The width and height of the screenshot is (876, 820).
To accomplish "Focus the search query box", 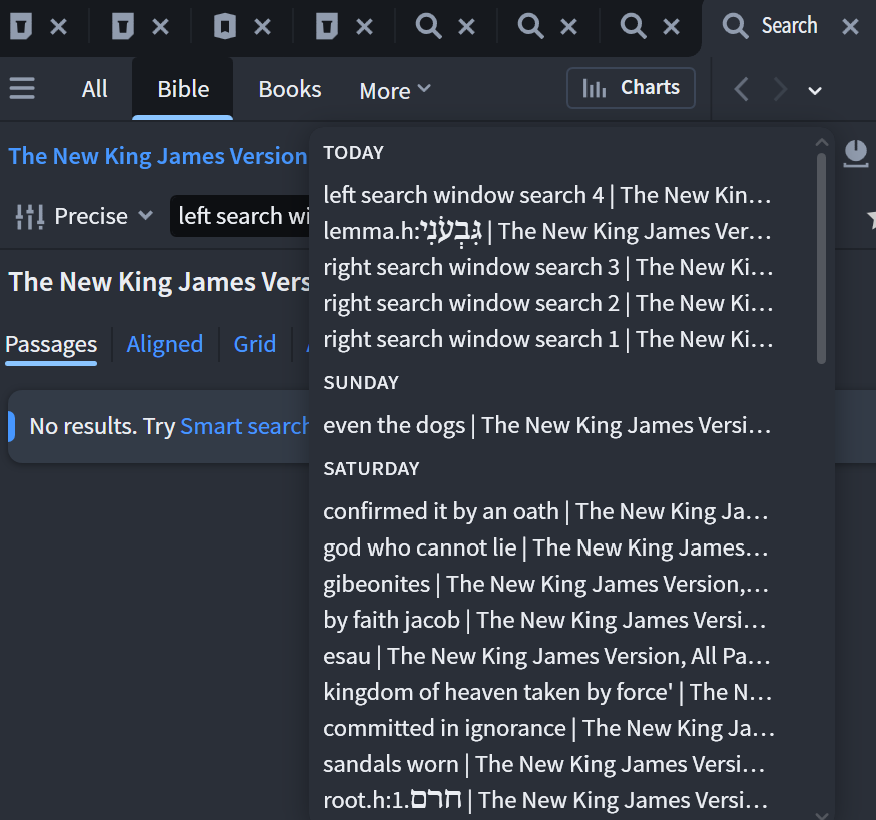I will pos(240,216).
